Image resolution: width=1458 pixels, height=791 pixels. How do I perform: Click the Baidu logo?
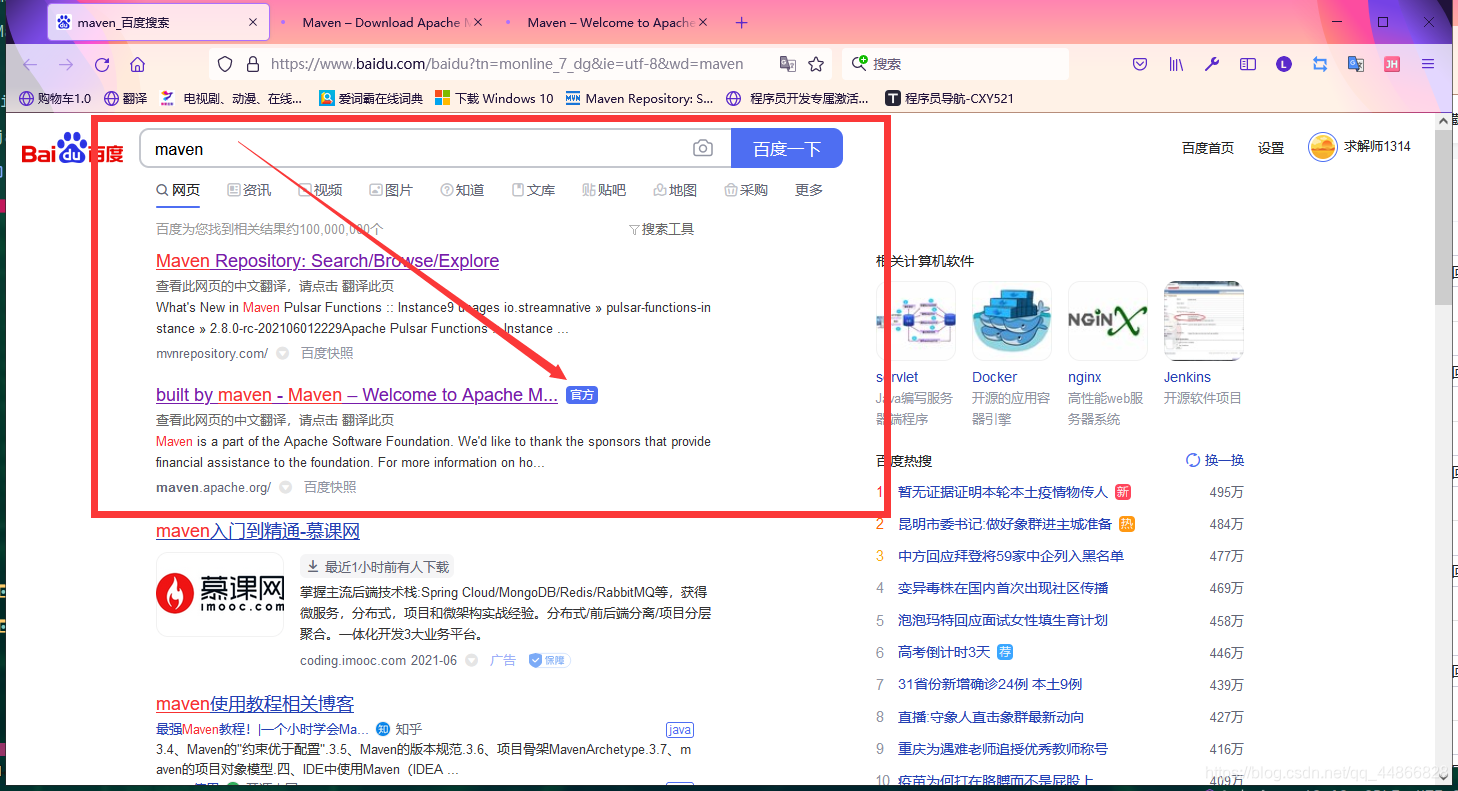(72, 150)
